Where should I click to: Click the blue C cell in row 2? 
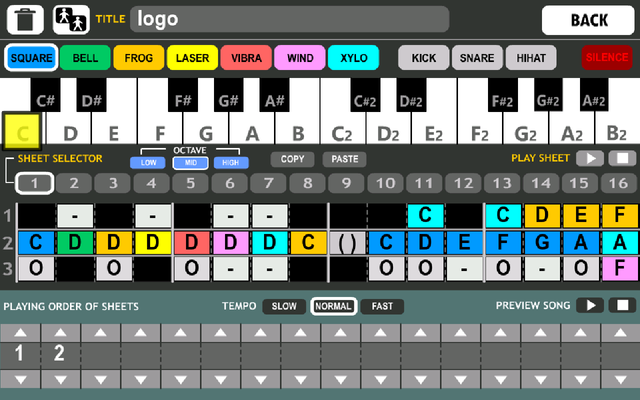pyautogui.click(x=36, y=243)
